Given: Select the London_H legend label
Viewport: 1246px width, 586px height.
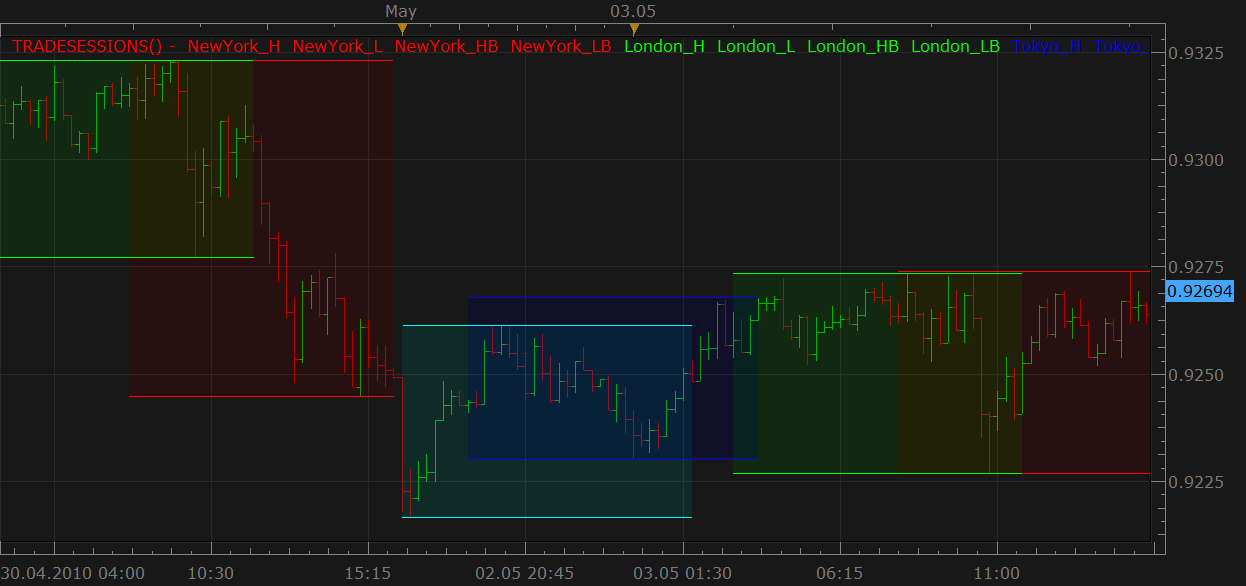Looking at the screenshot, I should (x=664, y=46).
